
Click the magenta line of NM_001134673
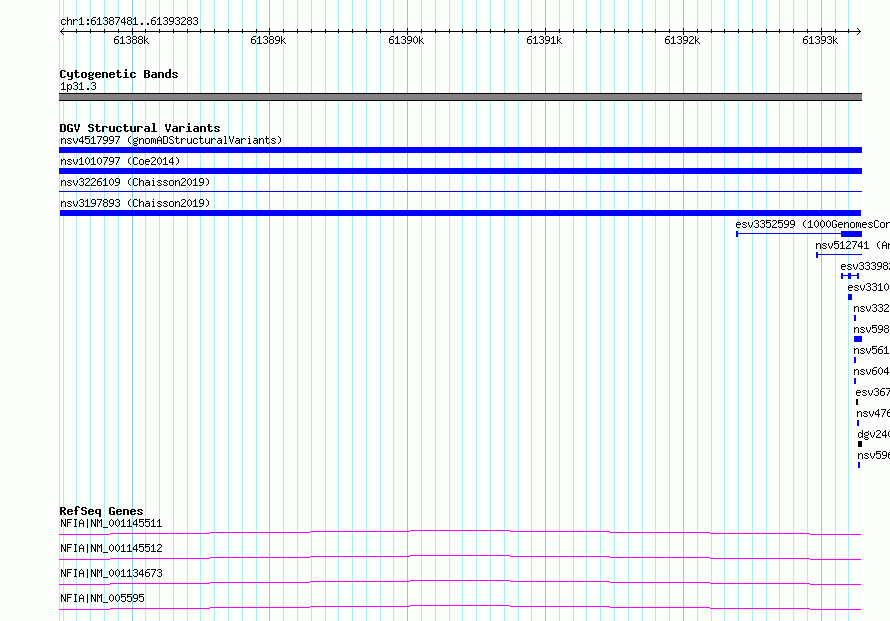[460, 582]
